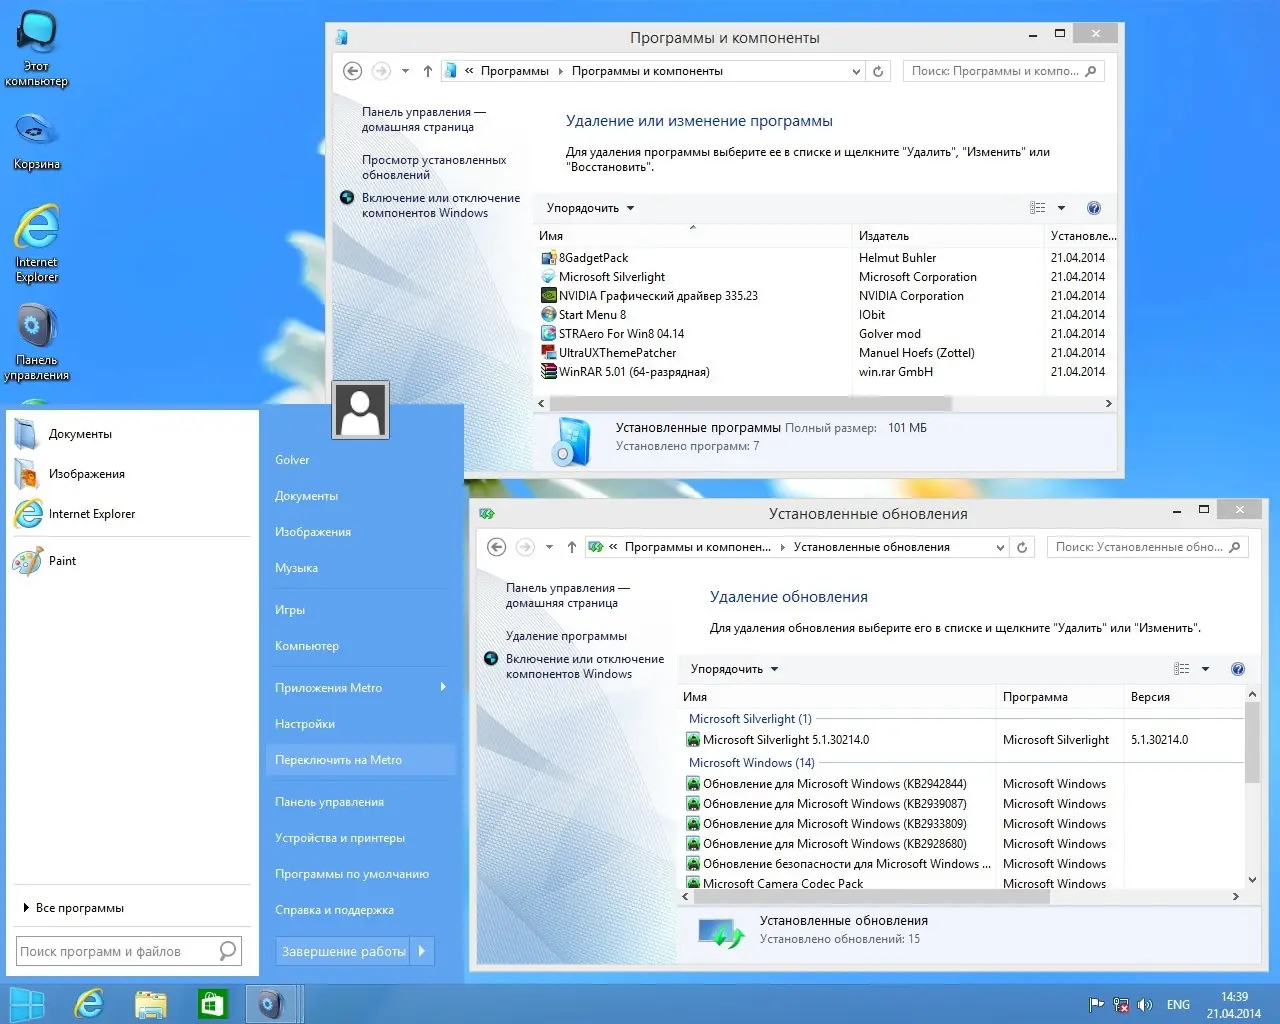
Task: Open Игры from the Start menu
Action: 290,610
